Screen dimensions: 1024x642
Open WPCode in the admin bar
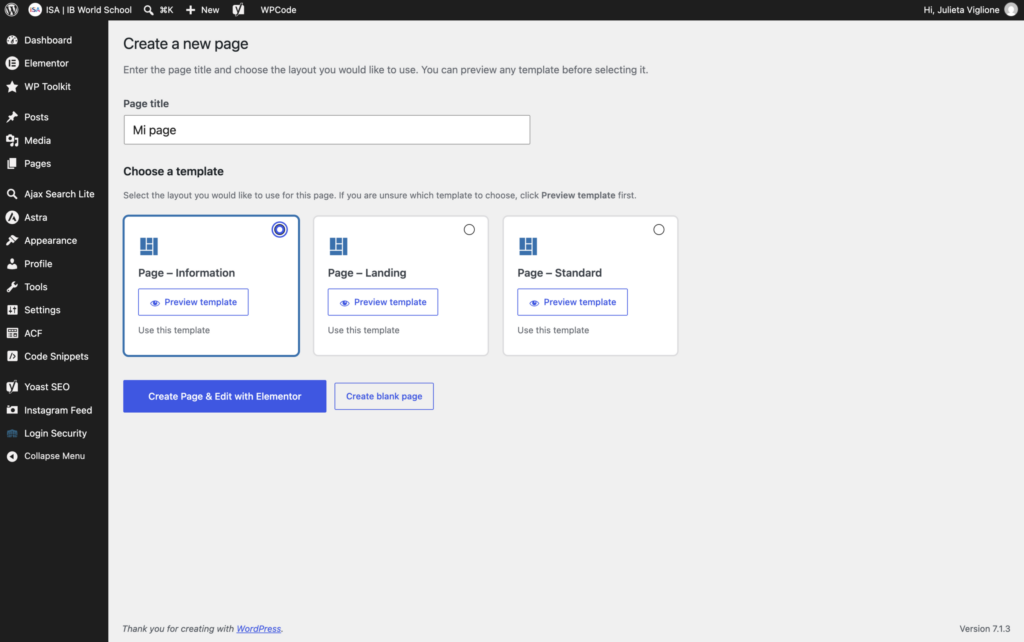[278, 10]
